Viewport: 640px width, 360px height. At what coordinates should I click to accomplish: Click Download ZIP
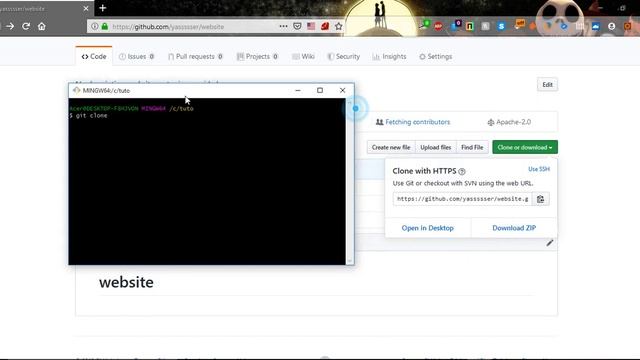(514, 228)
